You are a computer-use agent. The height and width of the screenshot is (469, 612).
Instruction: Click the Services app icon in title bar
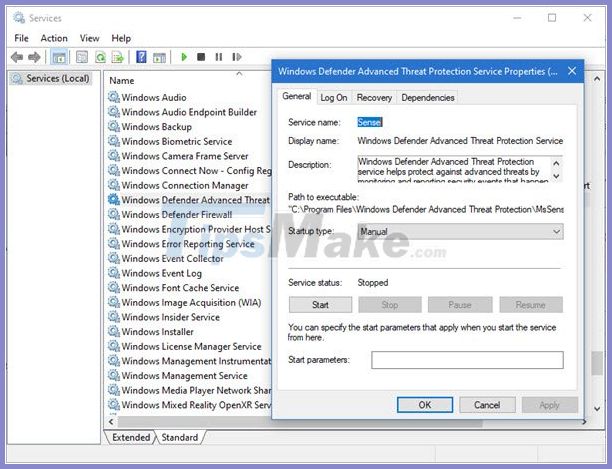19,18
